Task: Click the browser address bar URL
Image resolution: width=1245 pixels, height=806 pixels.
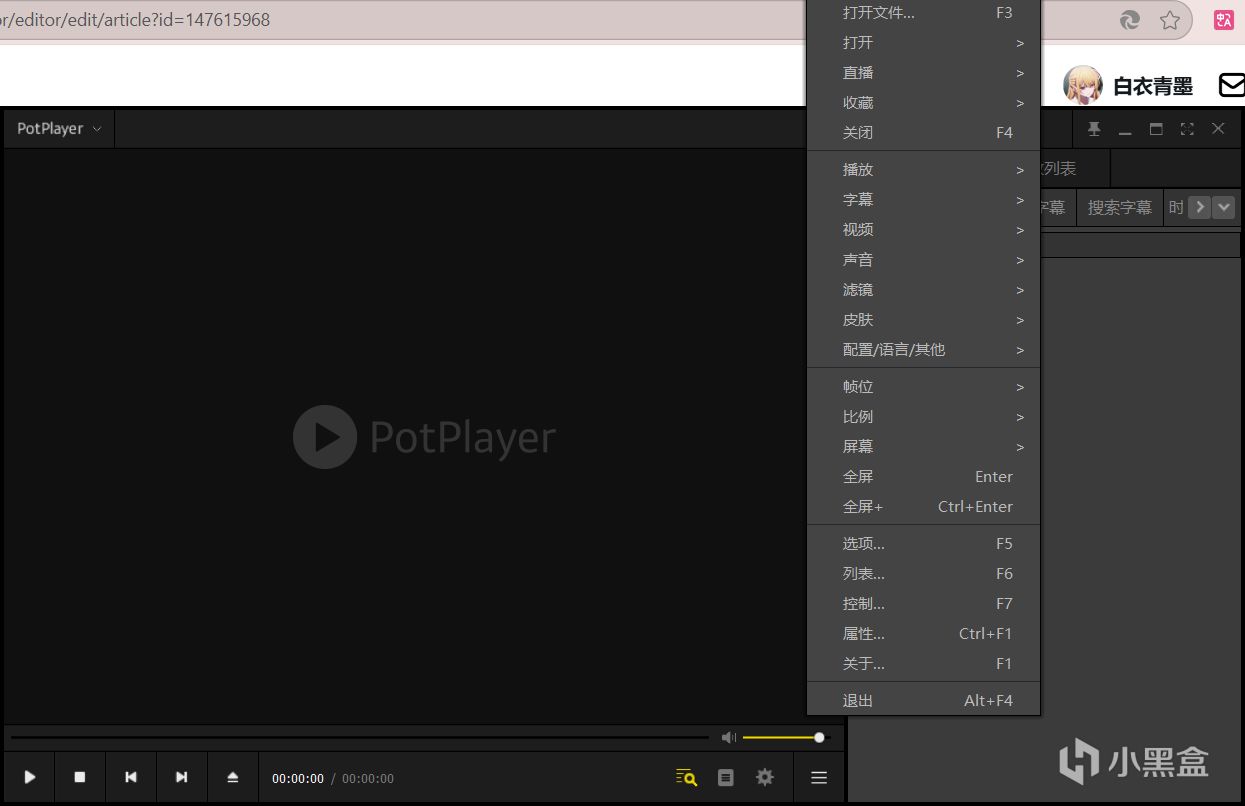Action: coord(135,20)
